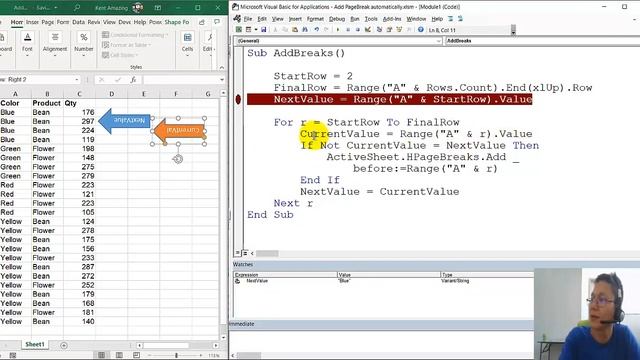This screenshot has height=360, width=640.
Task: Expand the Font group dropdown
Action: point(27,55)
